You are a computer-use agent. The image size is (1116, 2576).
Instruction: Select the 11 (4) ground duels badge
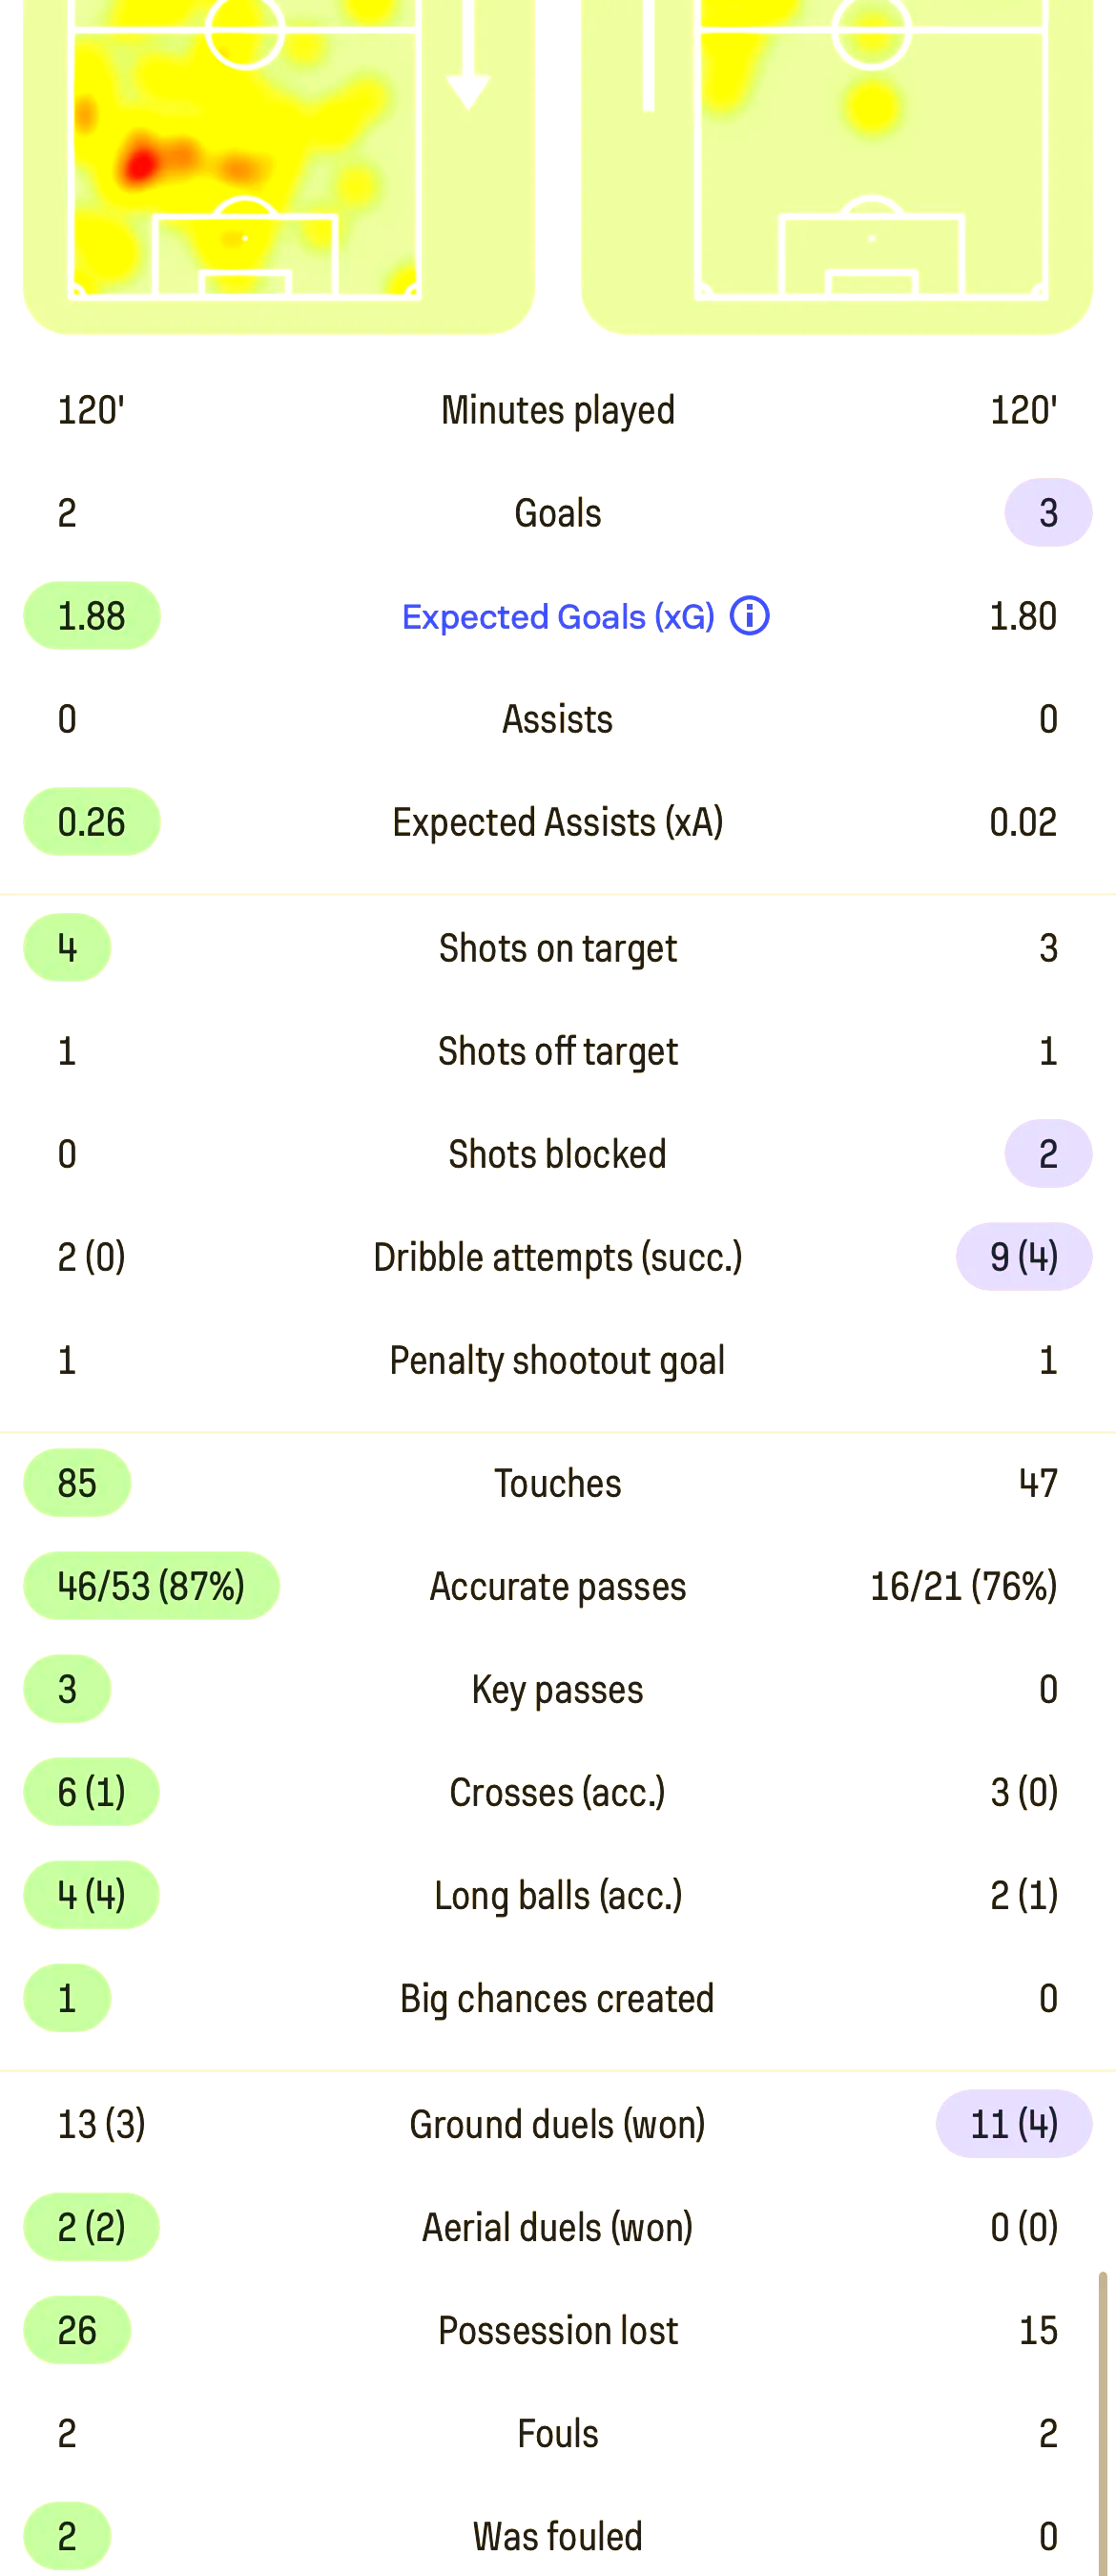[x=1013, y=2124]
